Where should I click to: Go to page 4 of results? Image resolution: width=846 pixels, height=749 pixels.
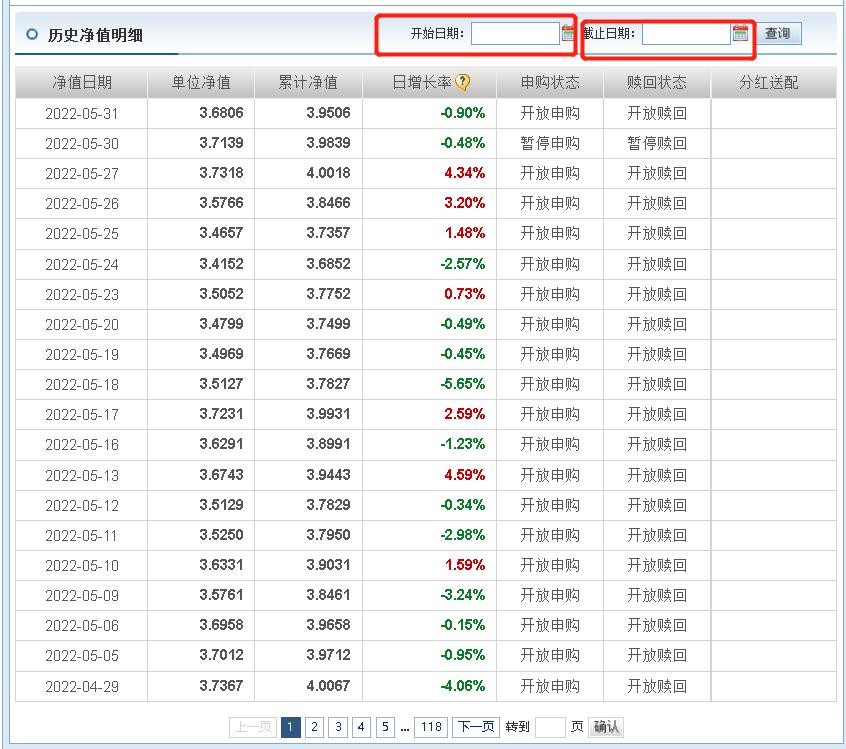click(x=361, y=726)
